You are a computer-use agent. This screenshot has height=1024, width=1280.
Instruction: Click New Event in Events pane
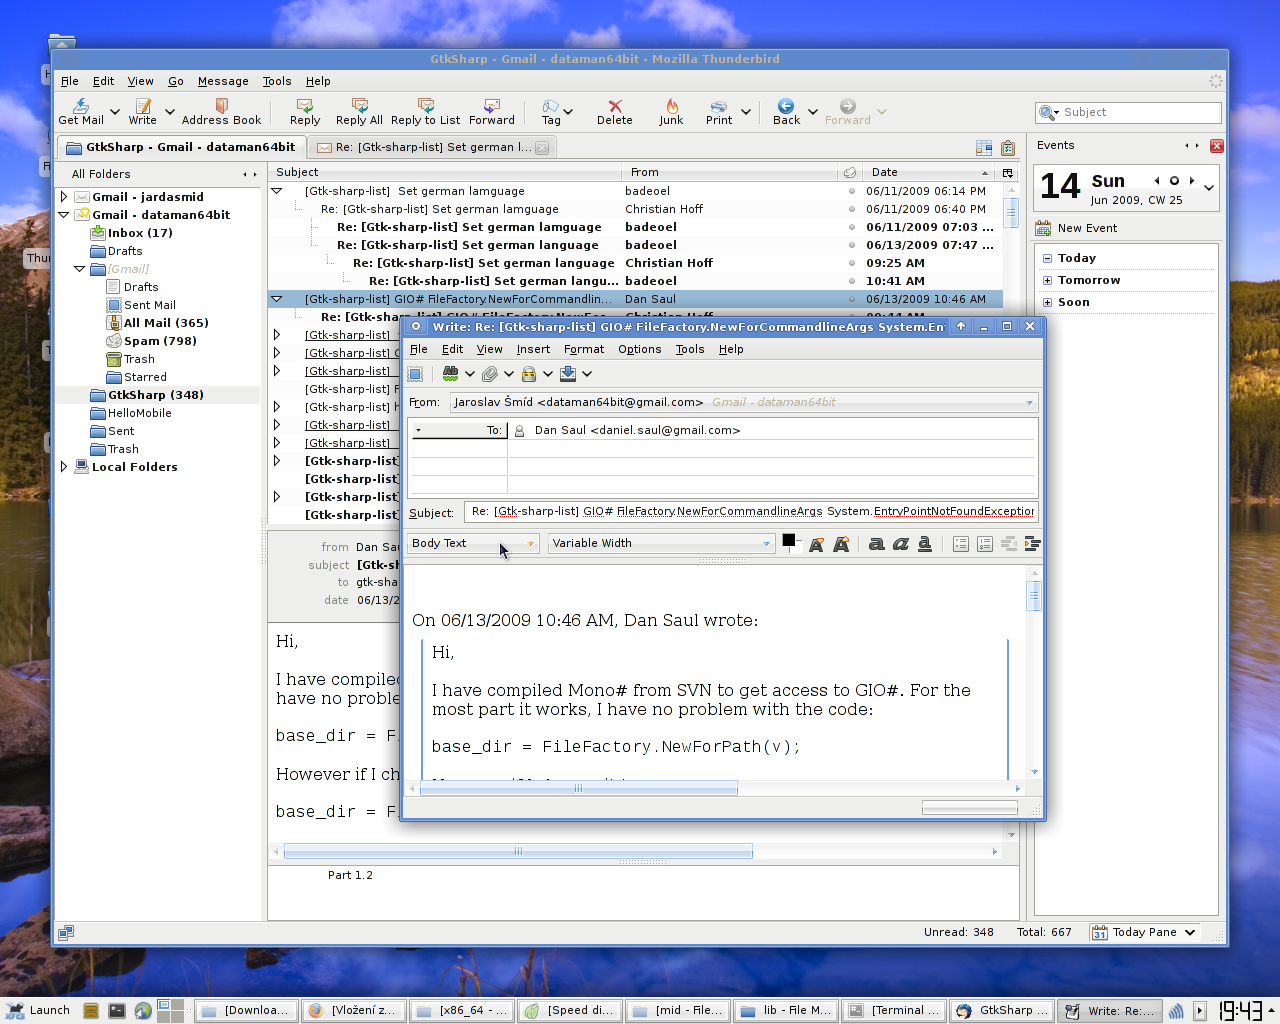tap(1077, 228)
